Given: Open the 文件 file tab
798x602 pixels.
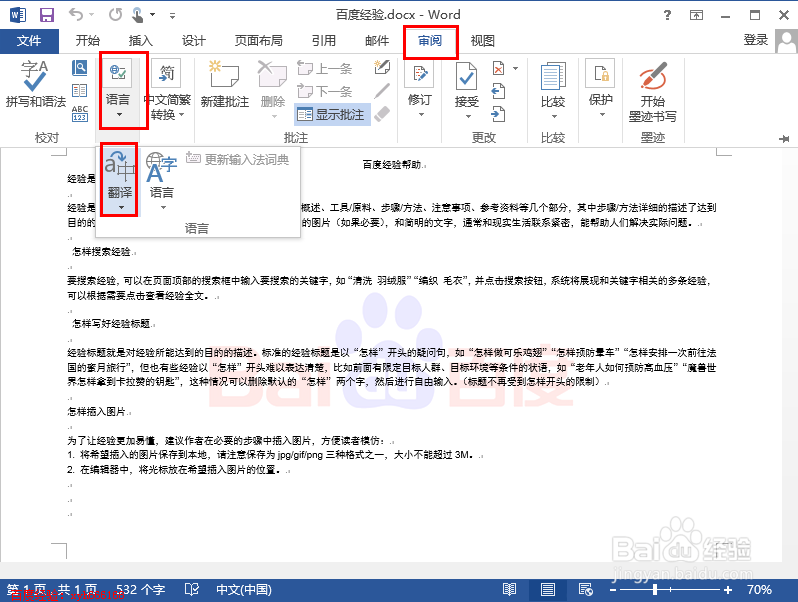Looking at the screenshot, I should (x=29, y=41).
